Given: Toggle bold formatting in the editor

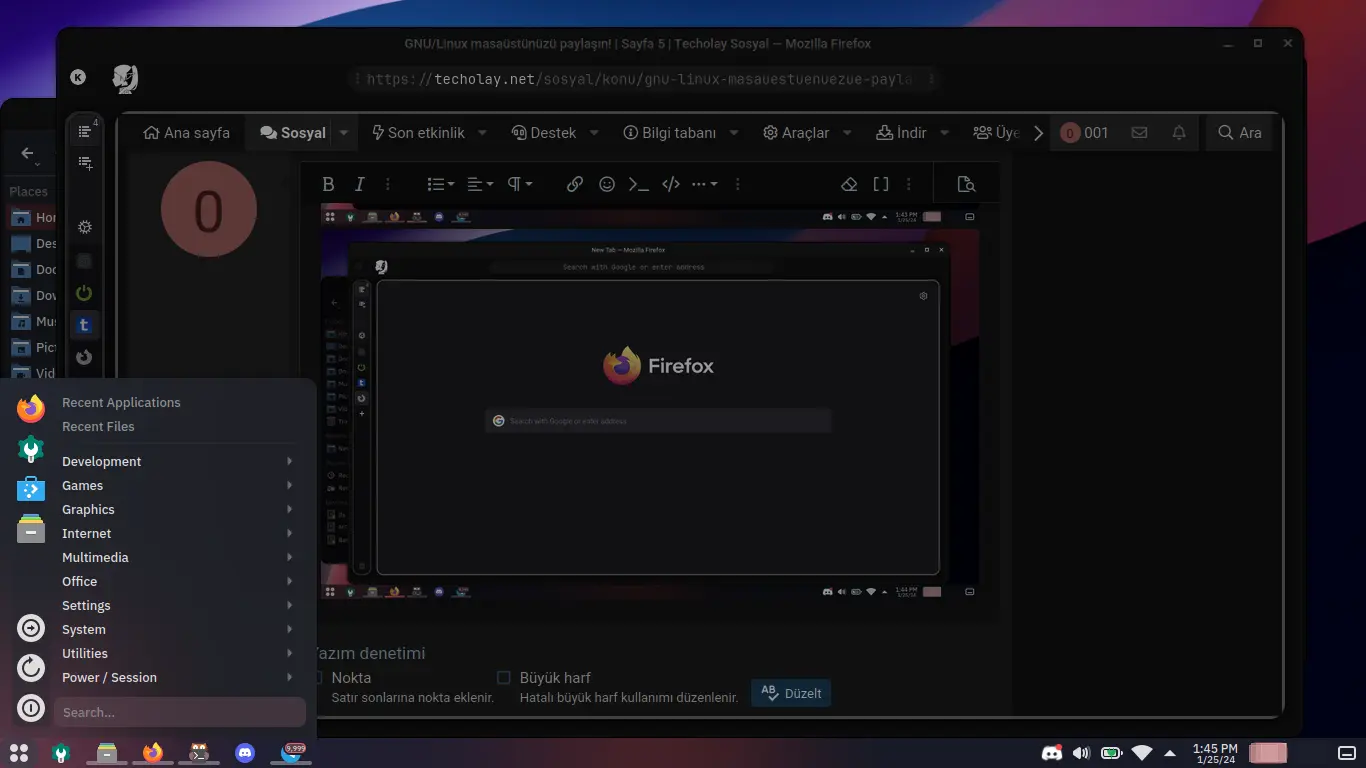Looking at the screenshot, I should tap(328, 184).
